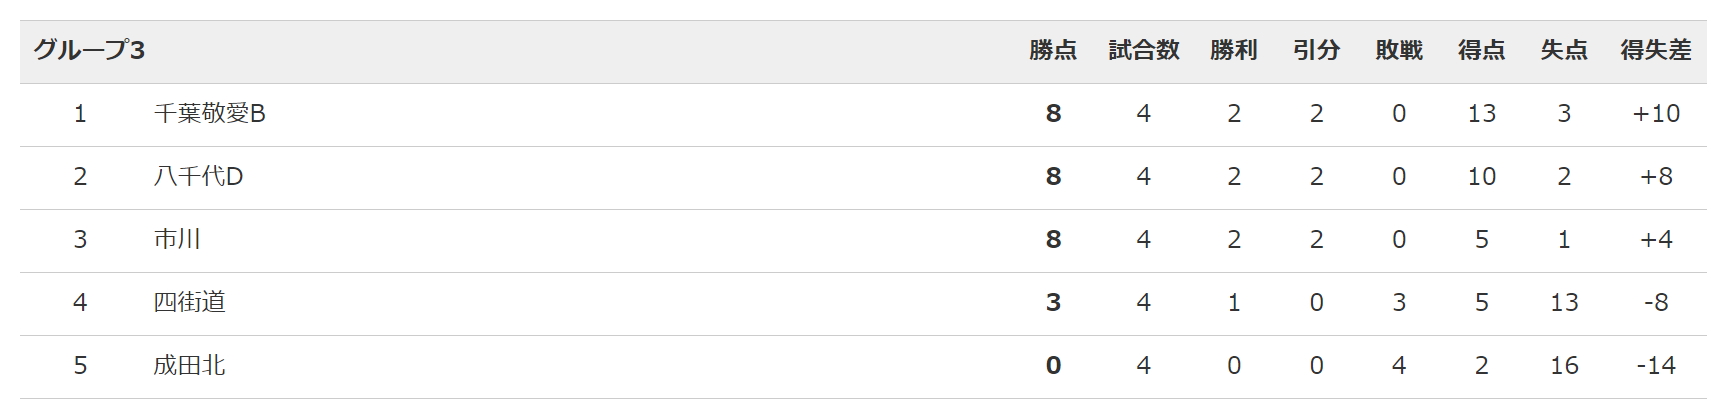The image size is (1720, 415).
Task: Click the 勝利 column header
Action: click(1234, 50)
